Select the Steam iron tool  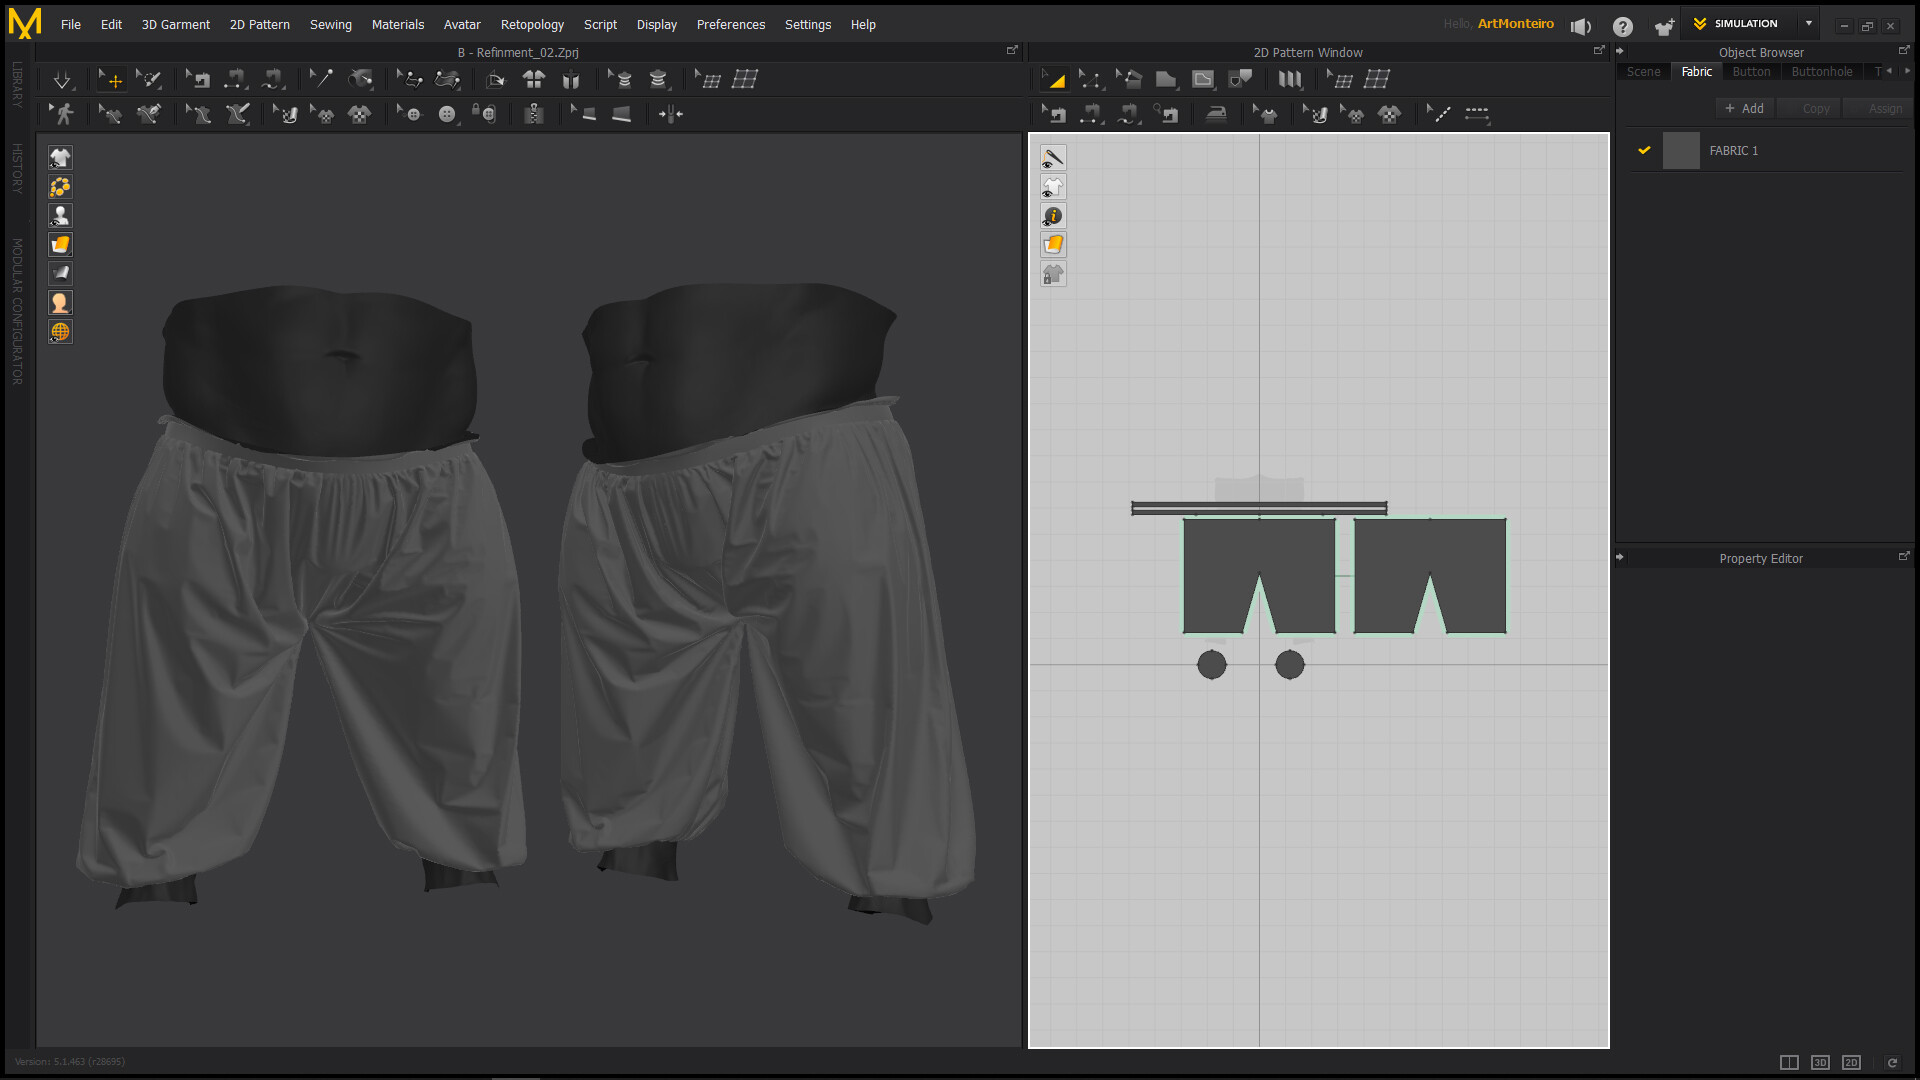tap(1216, 114)
